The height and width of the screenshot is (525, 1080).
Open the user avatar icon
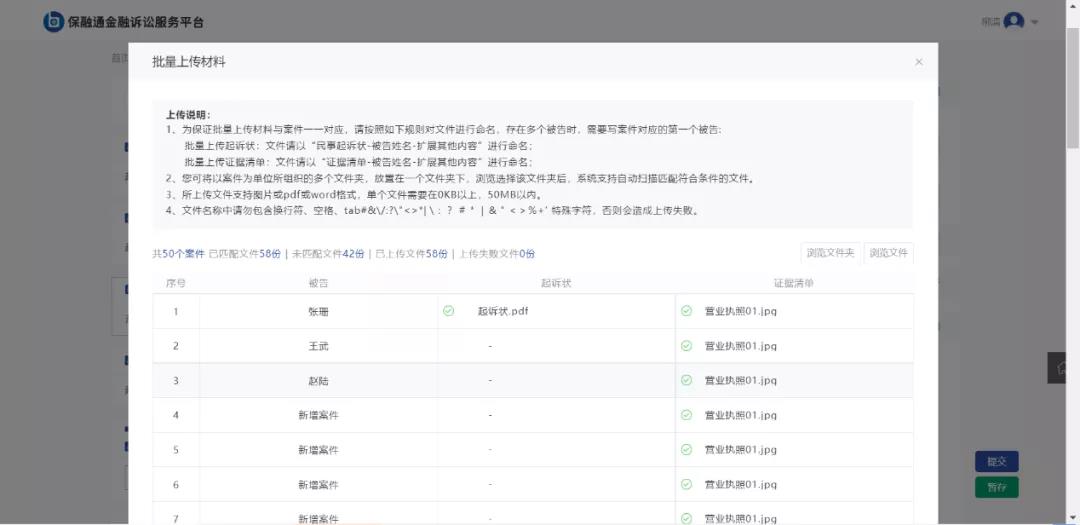click(1013, 21)
